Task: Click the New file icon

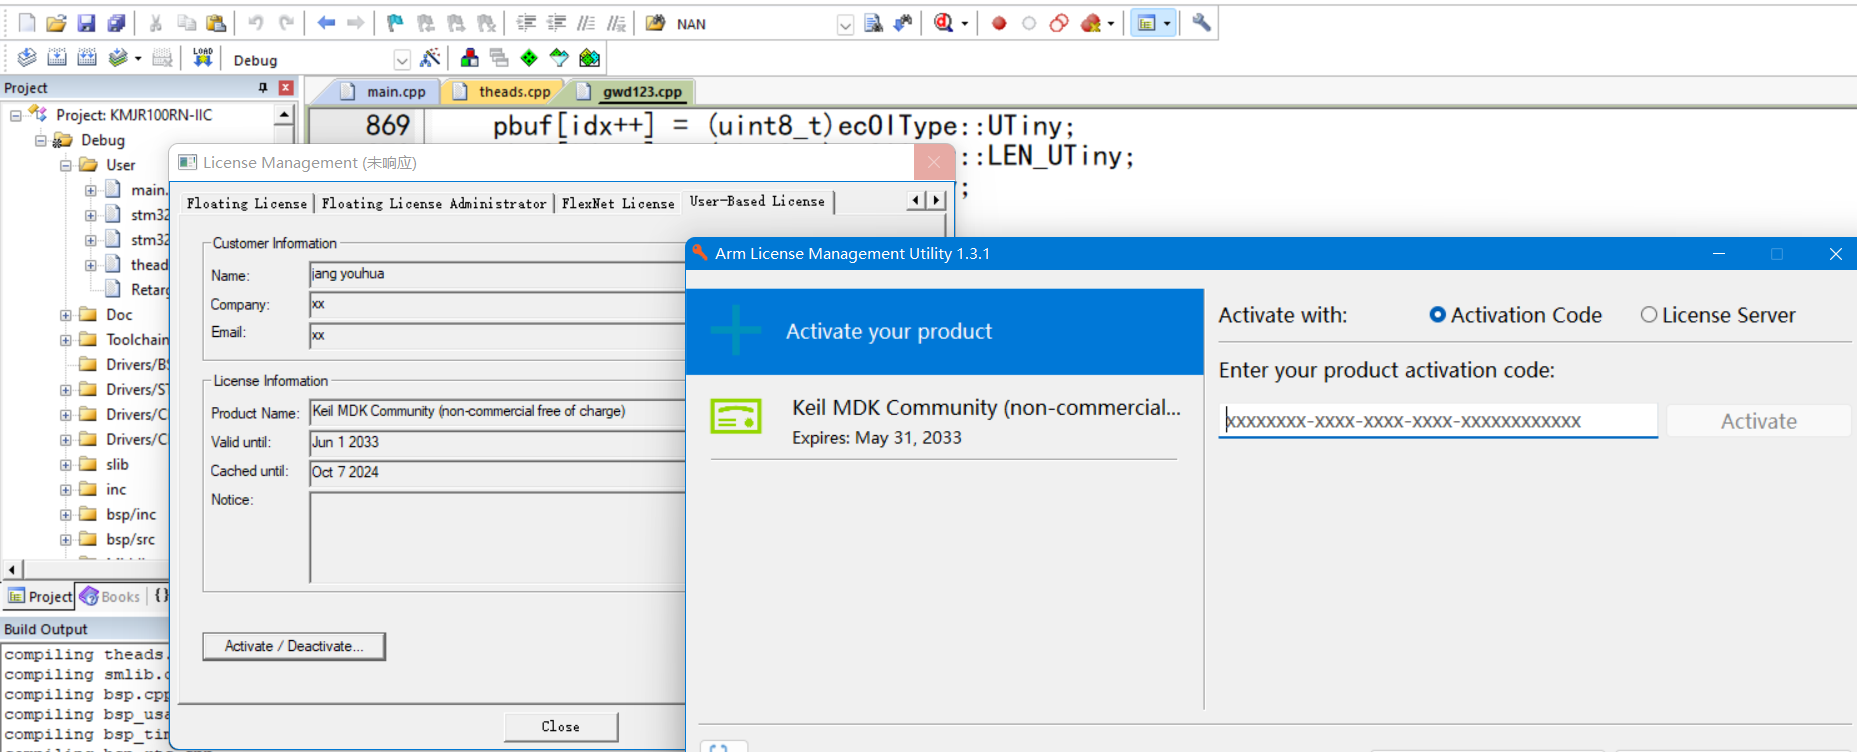Action: coord(27,23)
